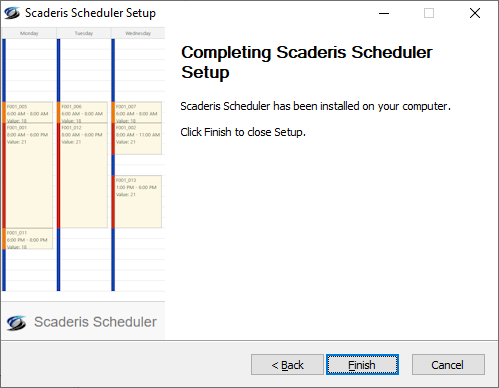Click the F001_006 Tuesday 6:00 AM entry

coord(84,113)
